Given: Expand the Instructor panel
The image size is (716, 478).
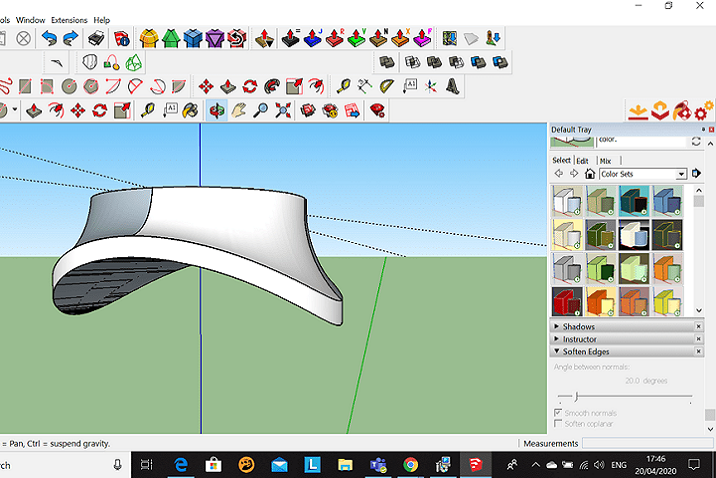Looking at the screenshot, I should point(579,339).
